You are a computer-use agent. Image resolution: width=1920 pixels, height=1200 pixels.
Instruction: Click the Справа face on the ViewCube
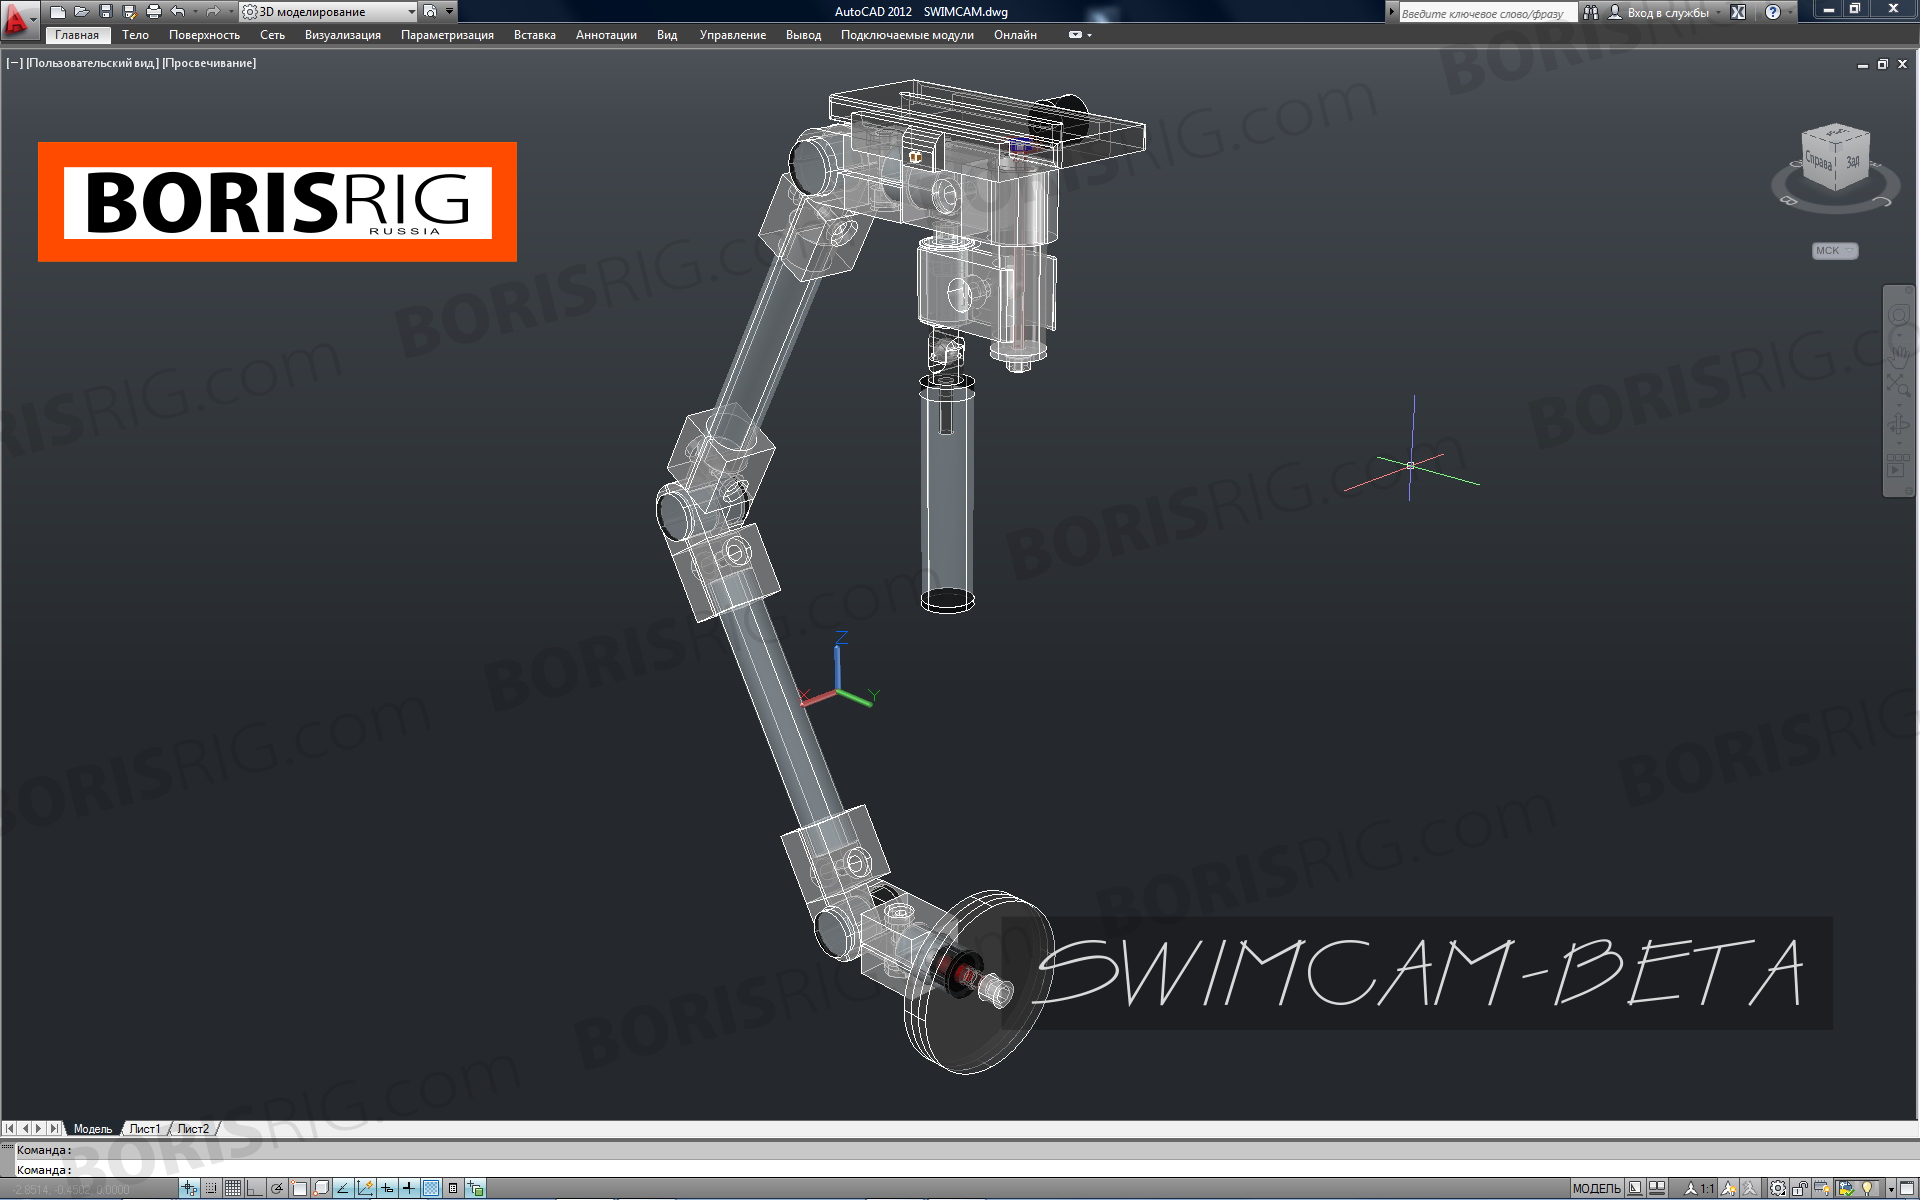pyautogui.click(x=1818, y=162)
